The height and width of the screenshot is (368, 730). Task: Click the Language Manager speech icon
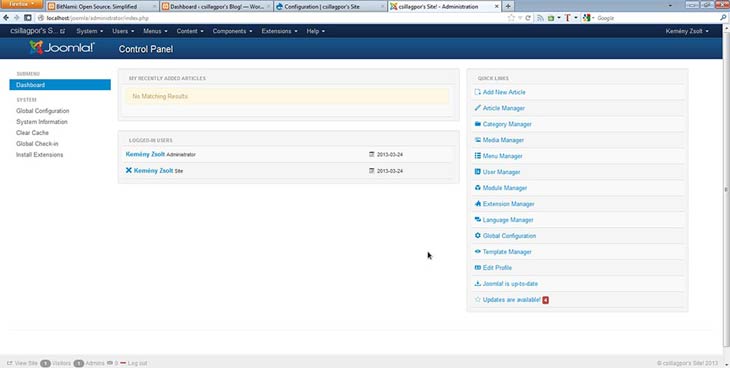click(x=477, y=219)
